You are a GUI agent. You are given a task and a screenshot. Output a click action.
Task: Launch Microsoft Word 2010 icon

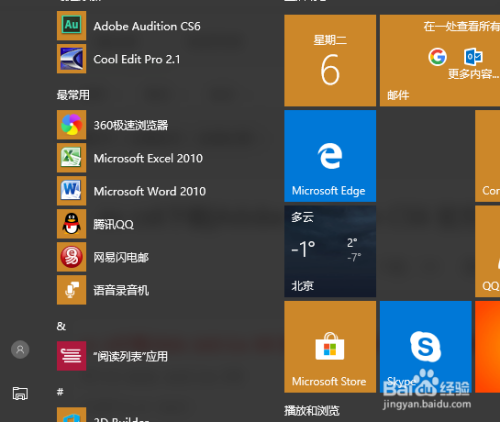(71, 191)
